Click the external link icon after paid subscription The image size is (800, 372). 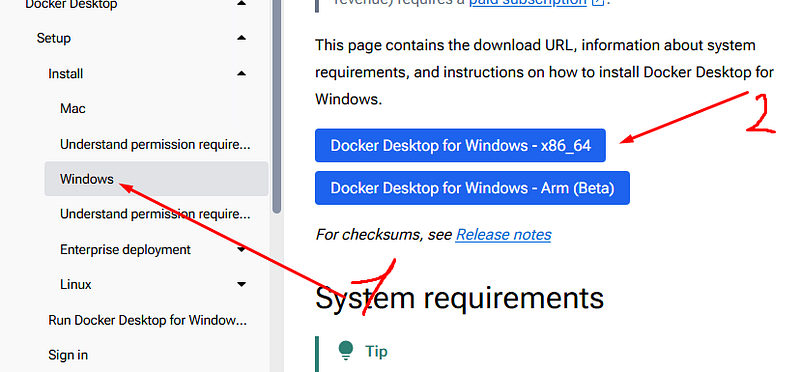598,2
